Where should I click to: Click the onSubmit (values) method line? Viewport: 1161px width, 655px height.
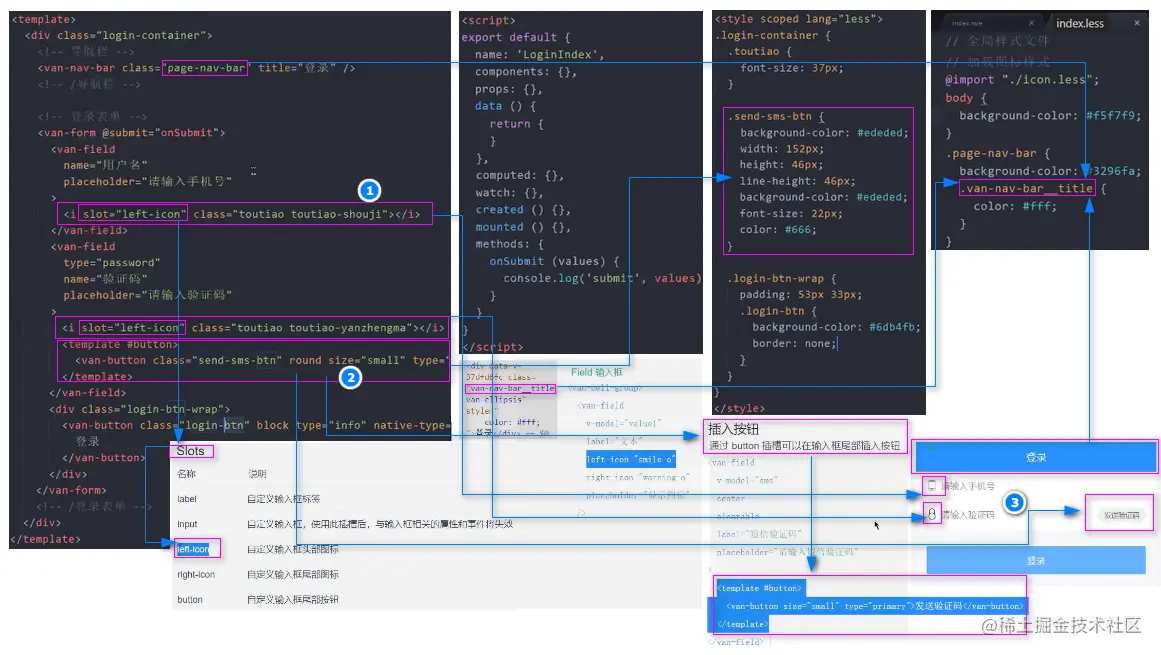click(x=553, y=261)
